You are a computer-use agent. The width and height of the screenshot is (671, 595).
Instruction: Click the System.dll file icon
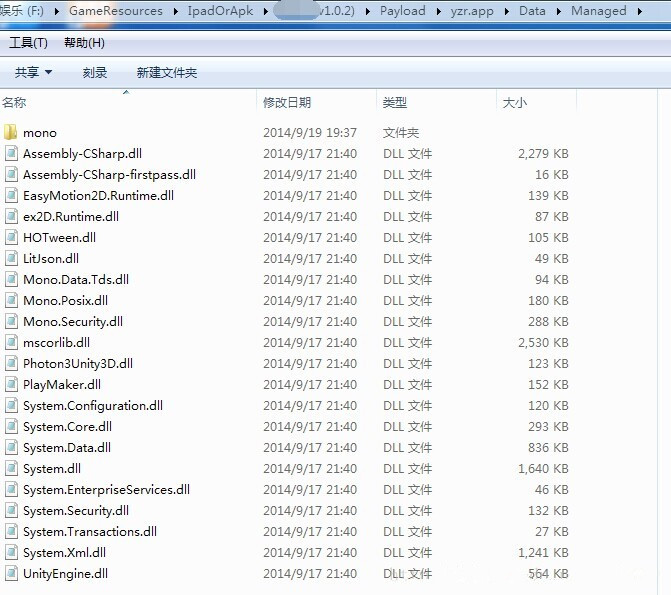[11, 468]
